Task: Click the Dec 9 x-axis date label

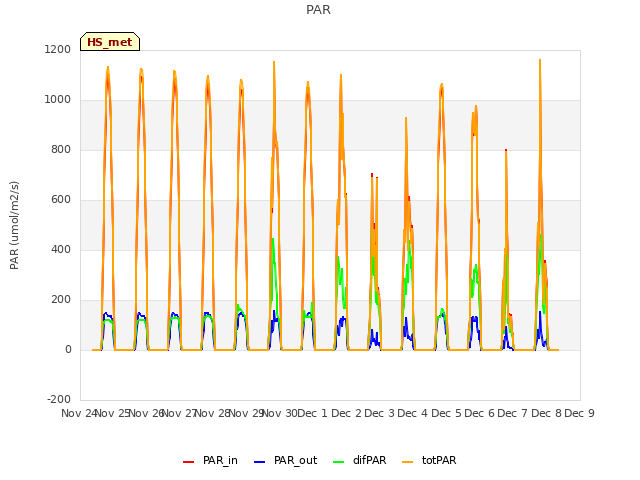Action: [x=579, y=413]
